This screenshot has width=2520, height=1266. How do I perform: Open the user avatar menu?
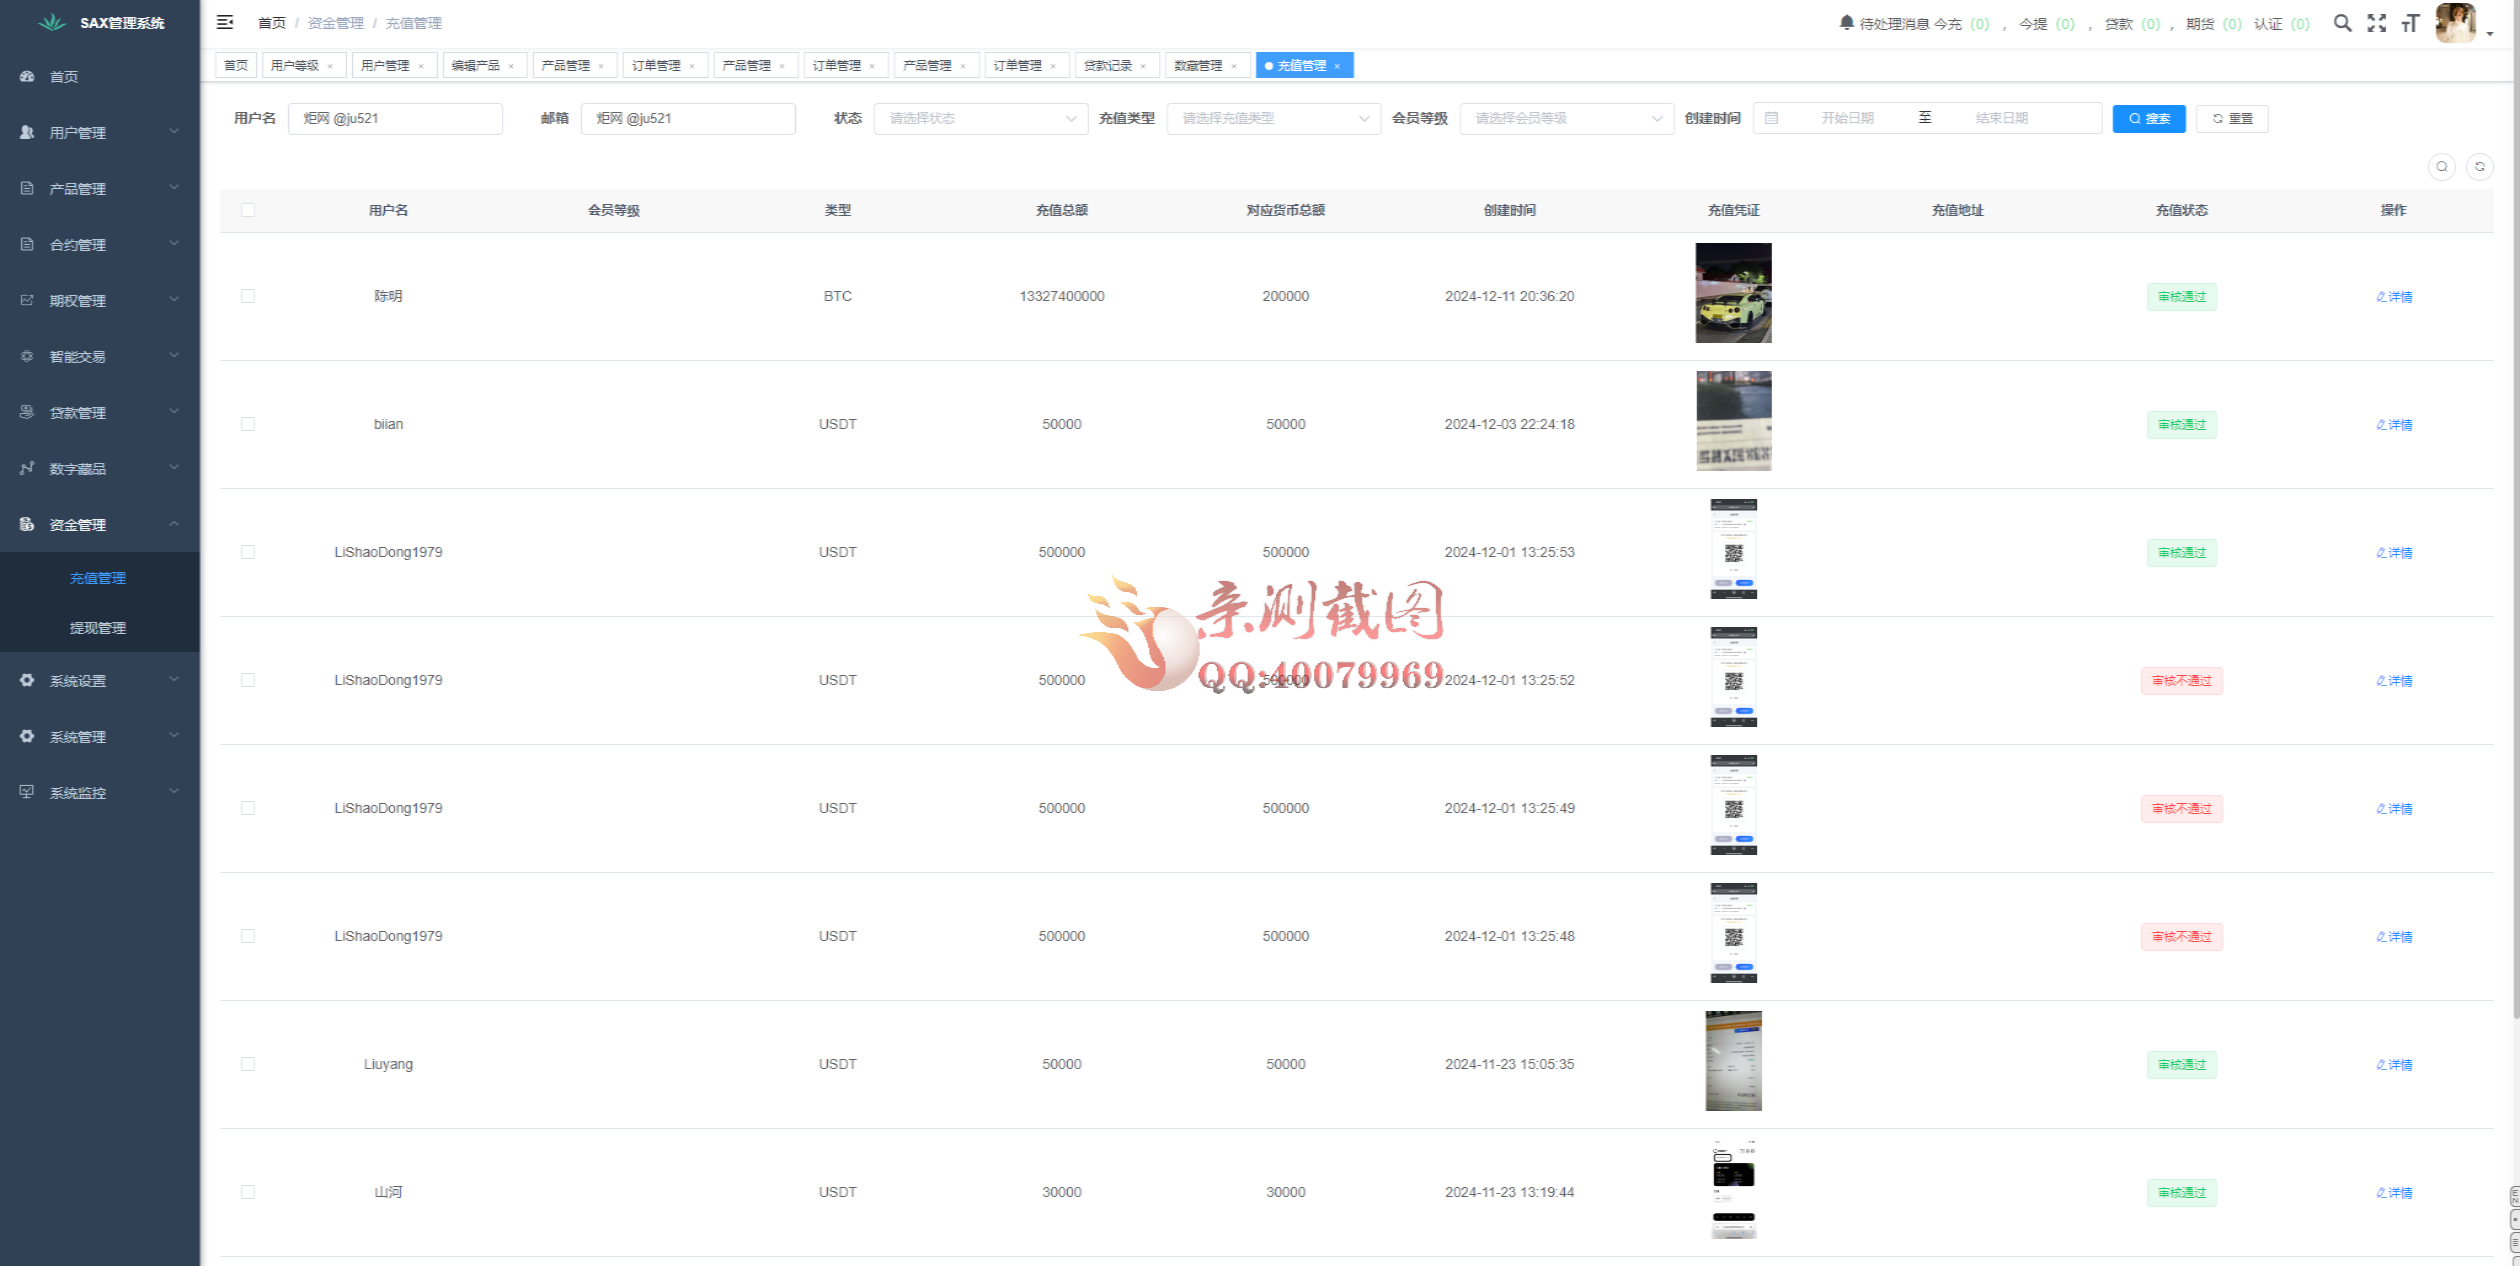2456,23
